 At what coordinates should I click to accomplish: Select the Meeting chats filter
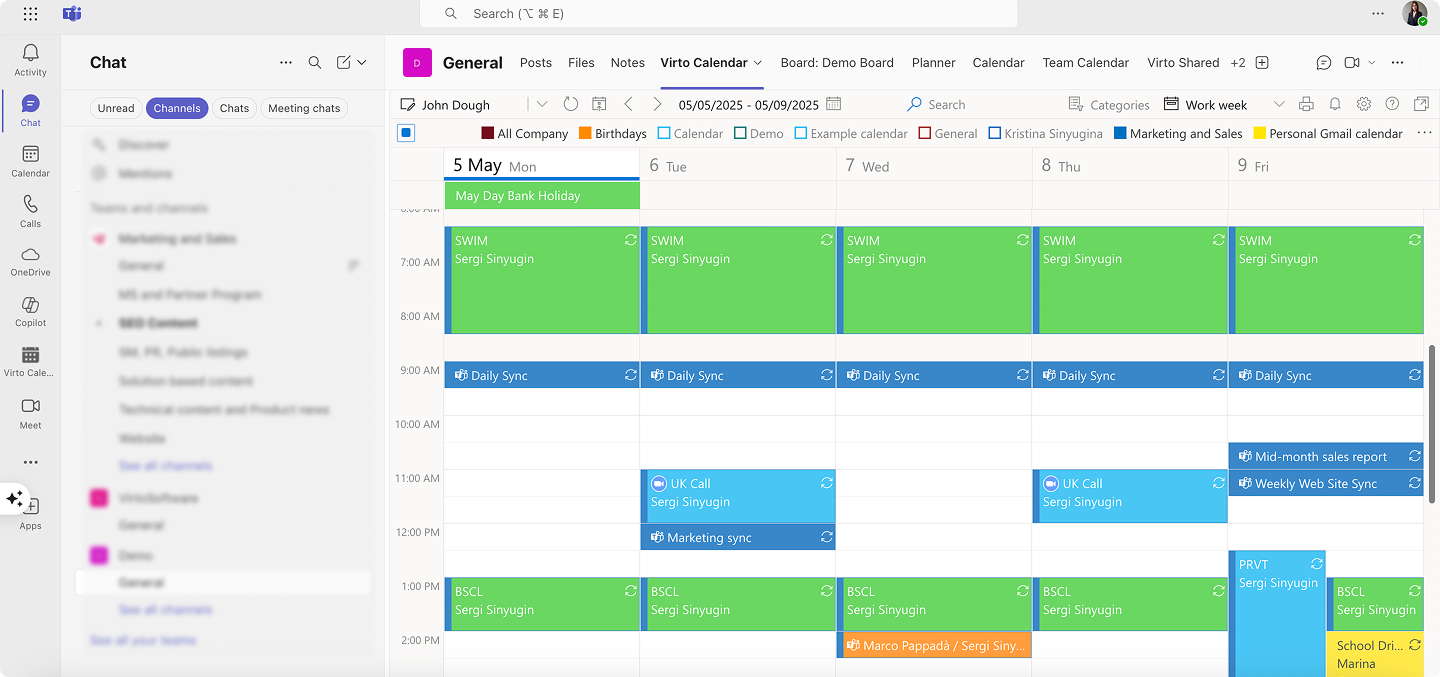pyautogui.click(x=304, y=108)
